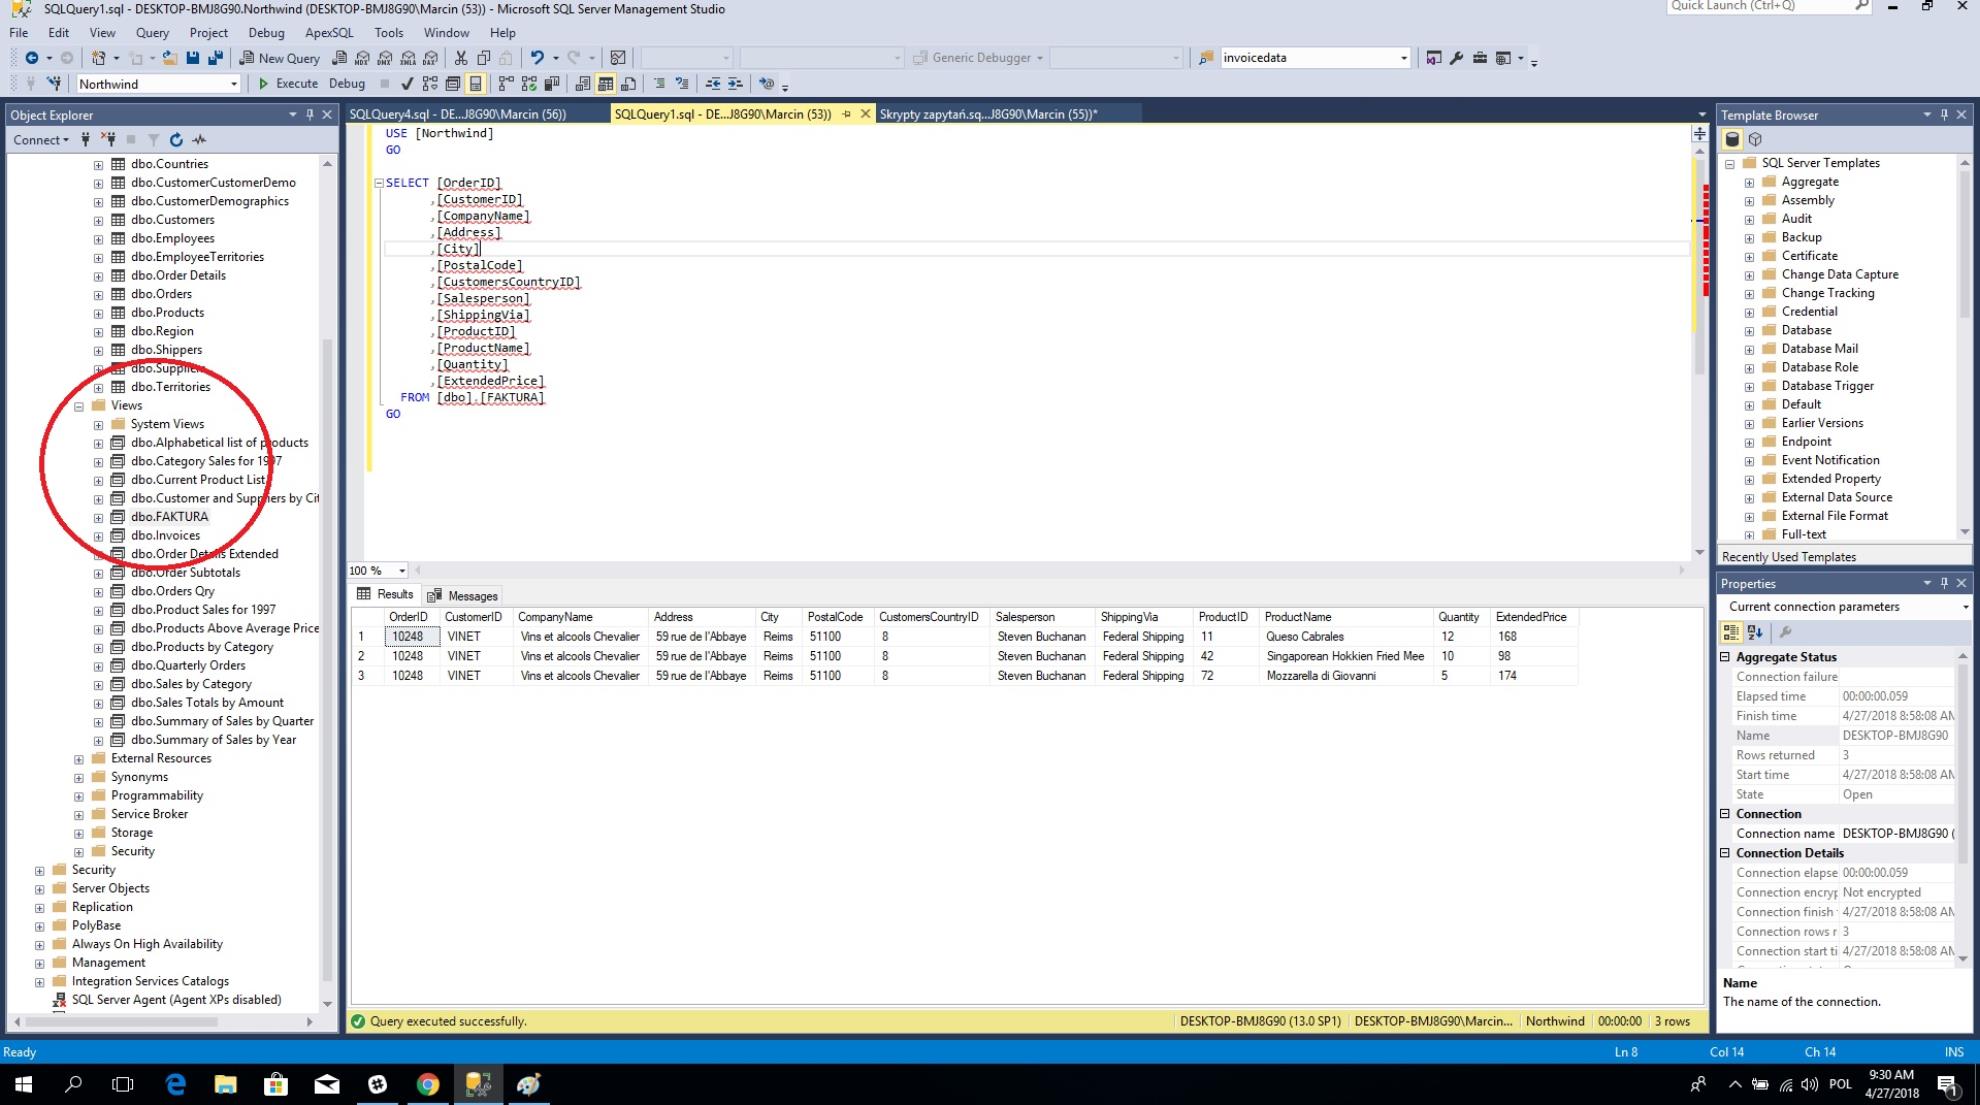The width and height of the screenshot is (1980, 1105).
Task: Open the 100 % zoom level combo box
Action: point(402,571)
